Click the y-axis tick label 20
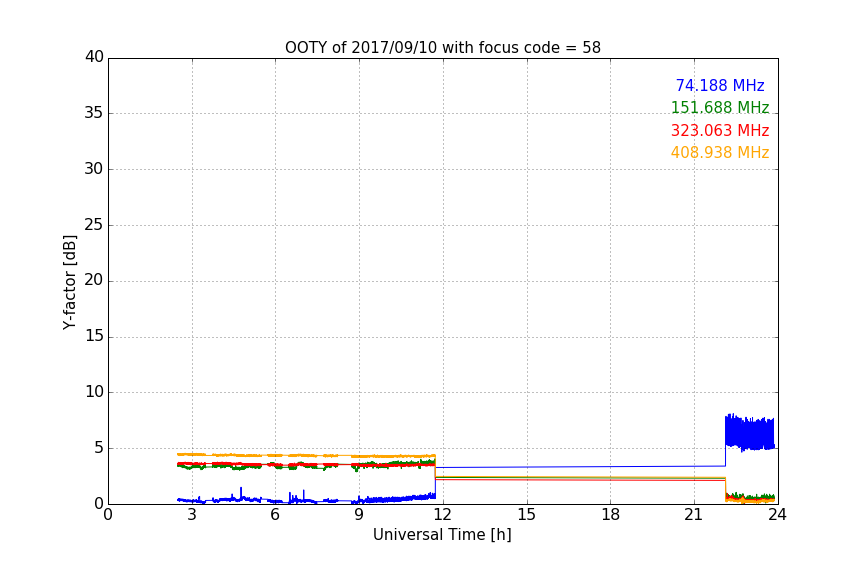Image resolution: width=864 pixels, height=576 pixels. [94, 280]
